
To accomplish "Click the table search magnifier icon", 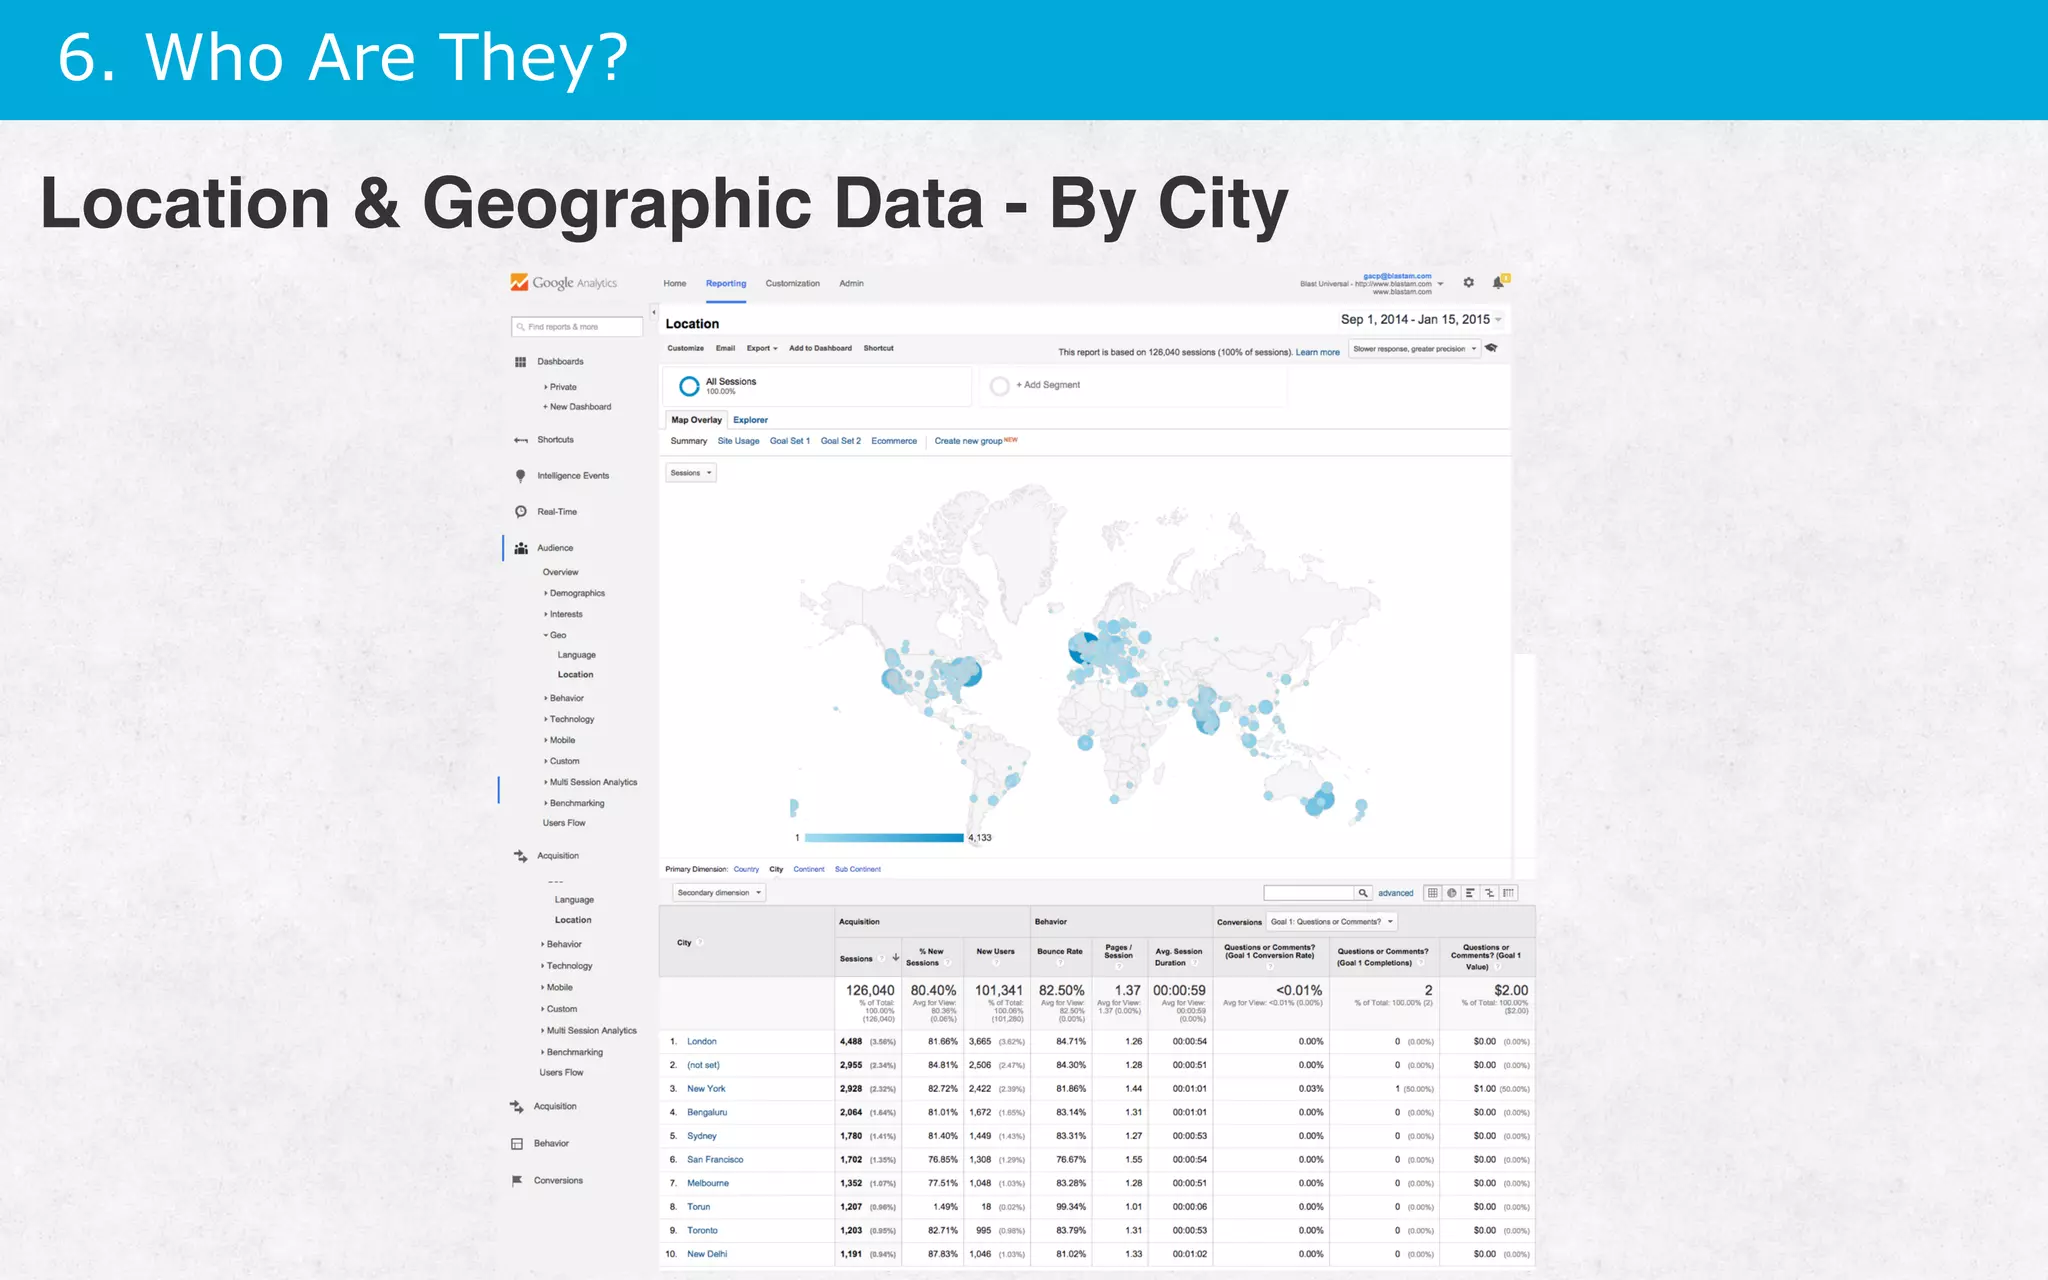I will point(1362,893).
